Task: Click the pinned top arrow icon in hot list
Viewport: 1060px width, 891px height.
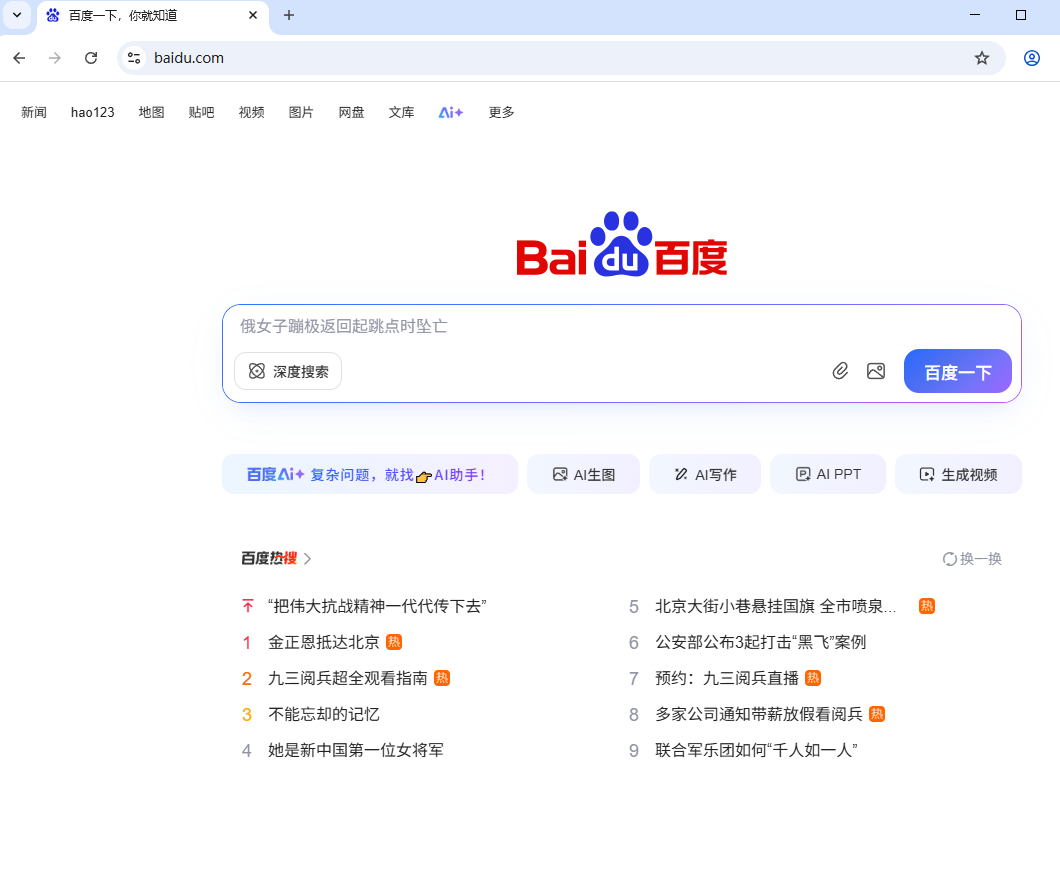Action: [247, 606]
